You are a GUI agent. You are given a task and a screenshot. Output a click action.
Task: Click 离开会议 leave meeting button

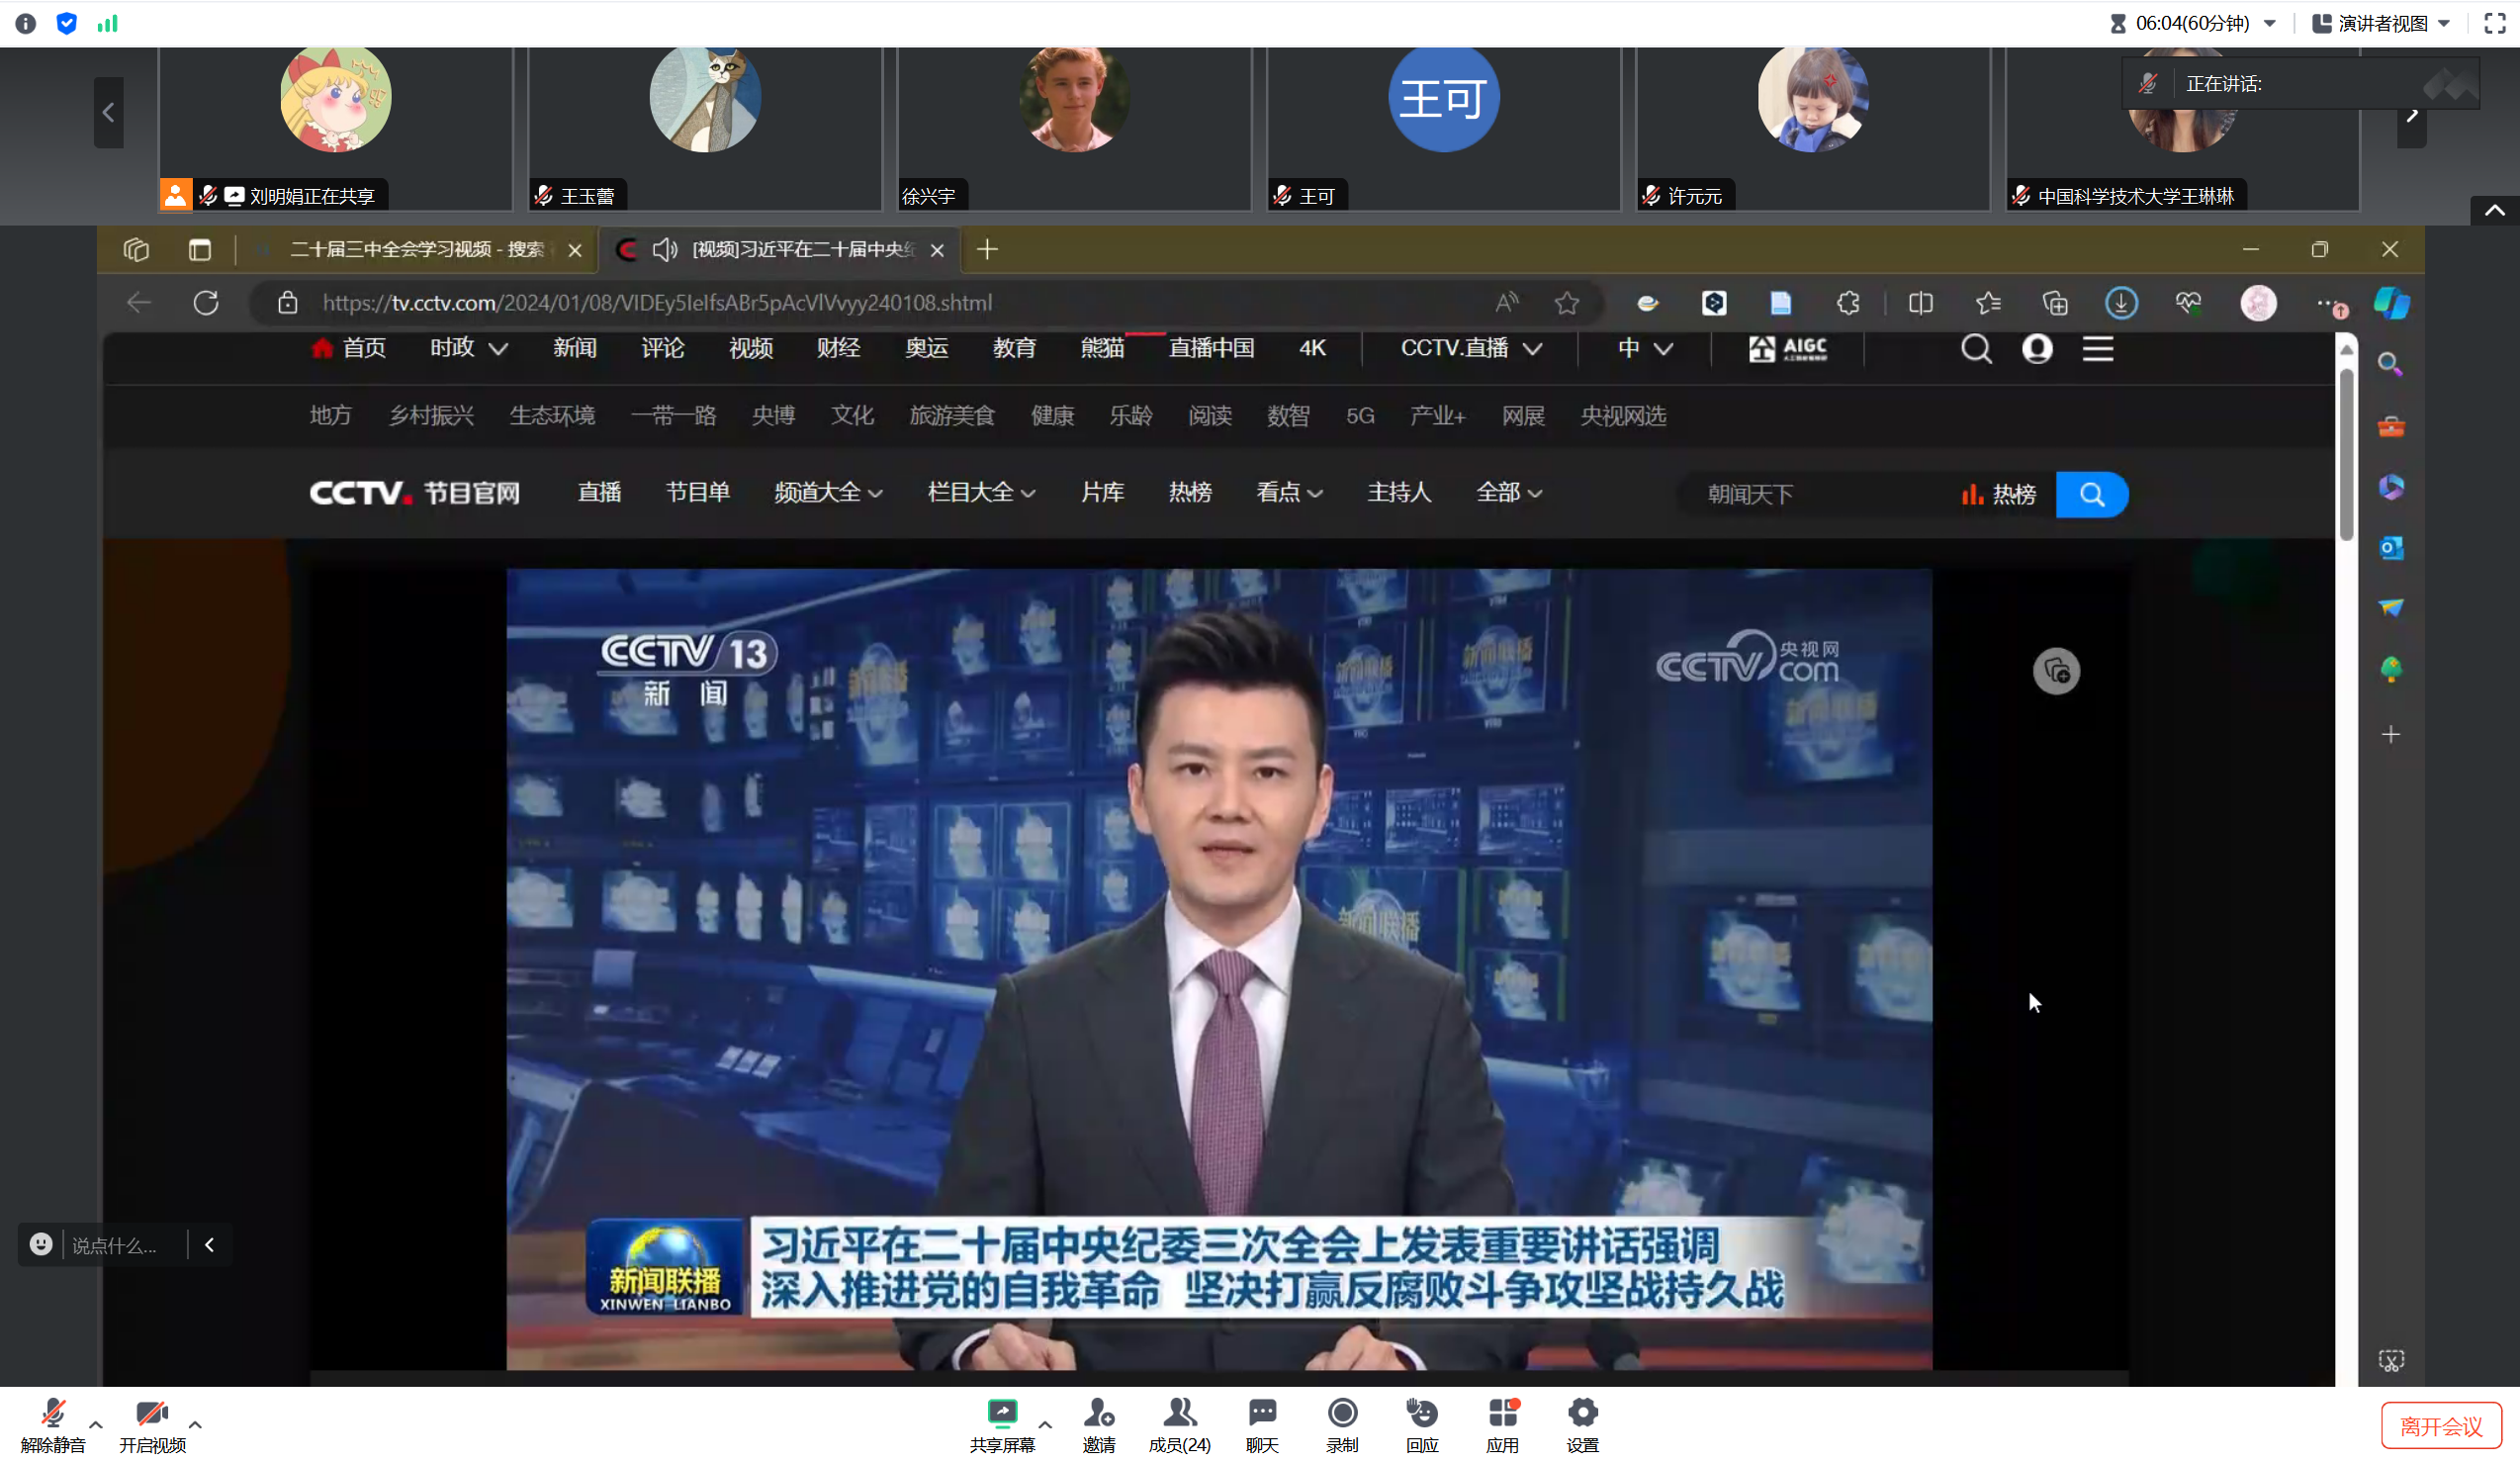tap(2440, 1426)
